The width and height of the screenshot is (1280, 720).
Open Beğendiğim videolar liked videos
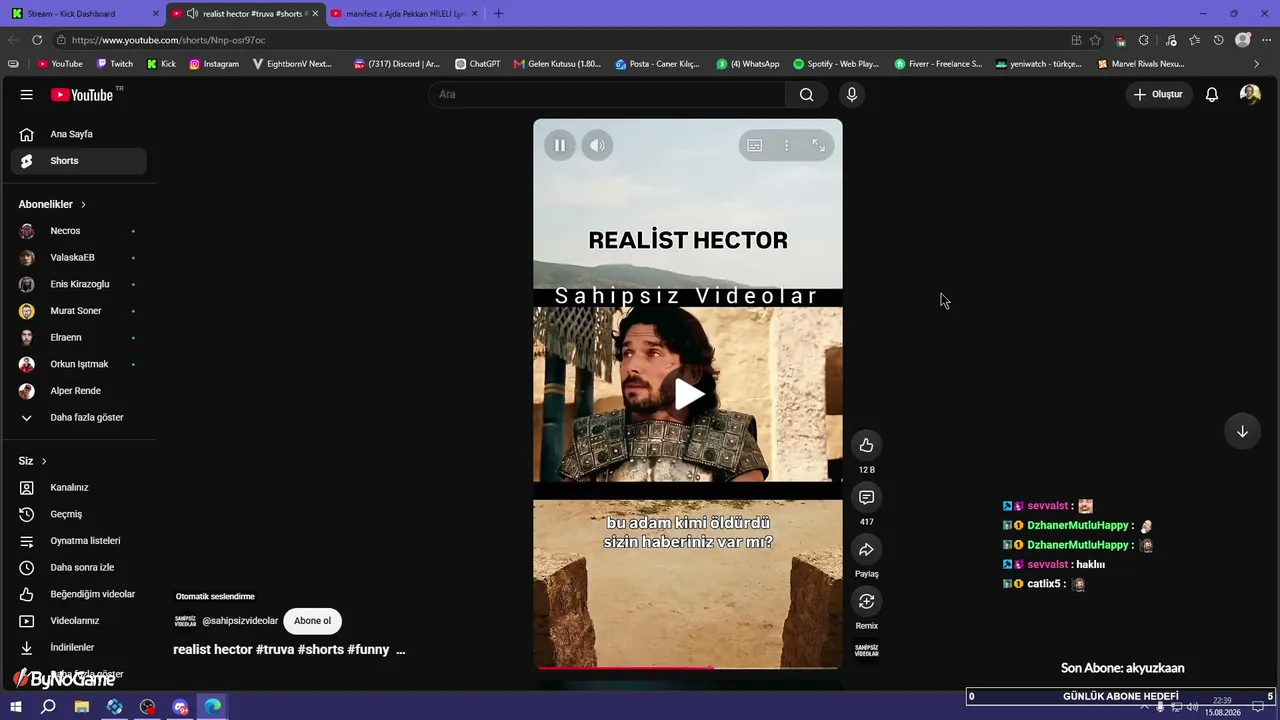pyautogui.click(x=79, y=594)
